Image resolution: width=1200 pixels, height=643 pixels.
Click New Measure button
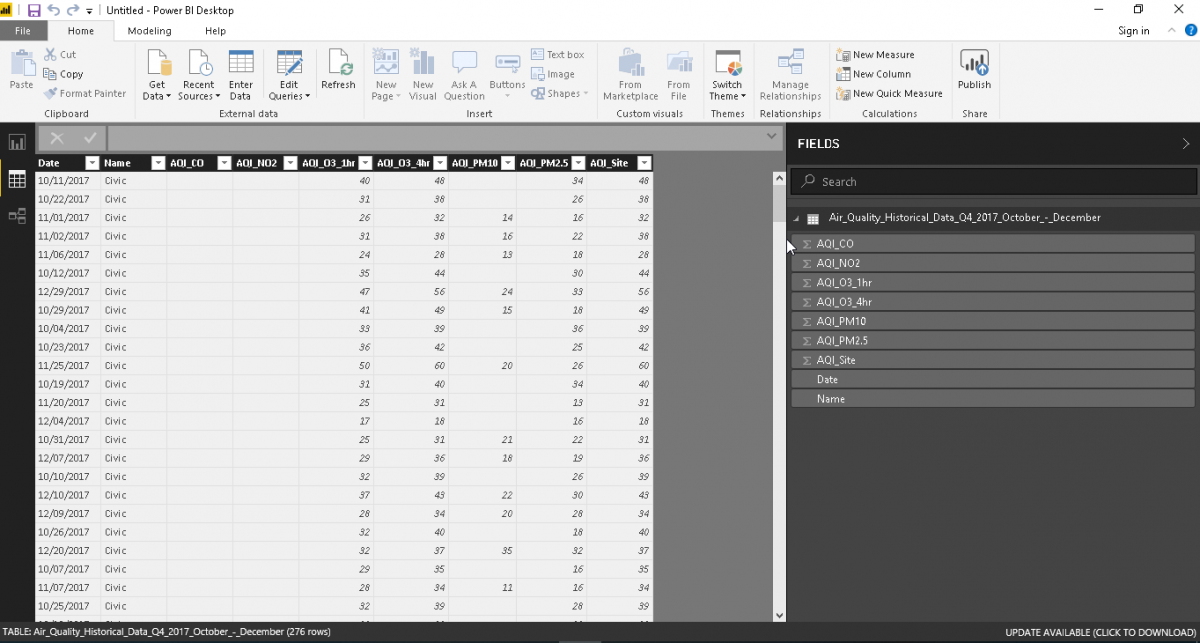pyautogui.click(x=875, y=55)
